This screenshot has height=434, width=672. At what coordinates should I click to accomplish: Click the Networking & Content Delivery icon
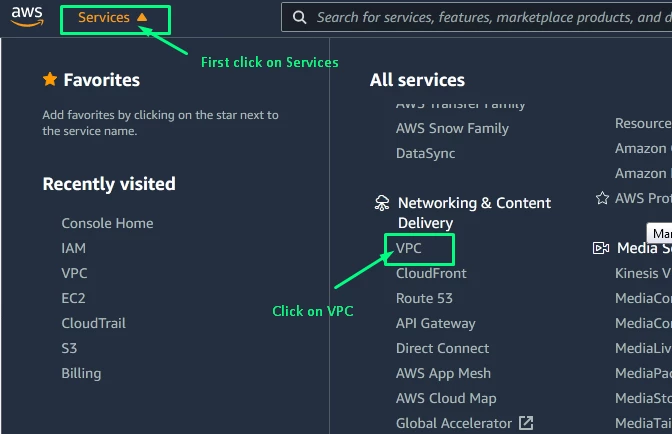click(382, 203)
